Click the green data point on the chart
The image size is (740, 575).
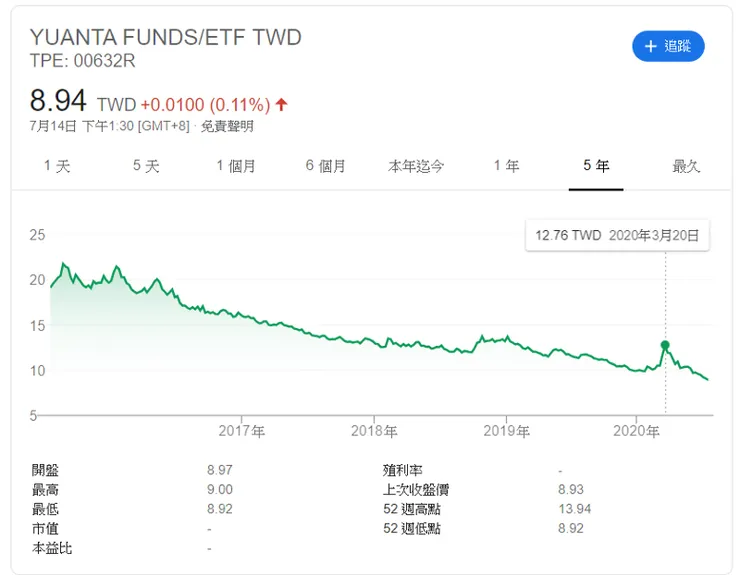pyautogui.click(x=665, y=345)
